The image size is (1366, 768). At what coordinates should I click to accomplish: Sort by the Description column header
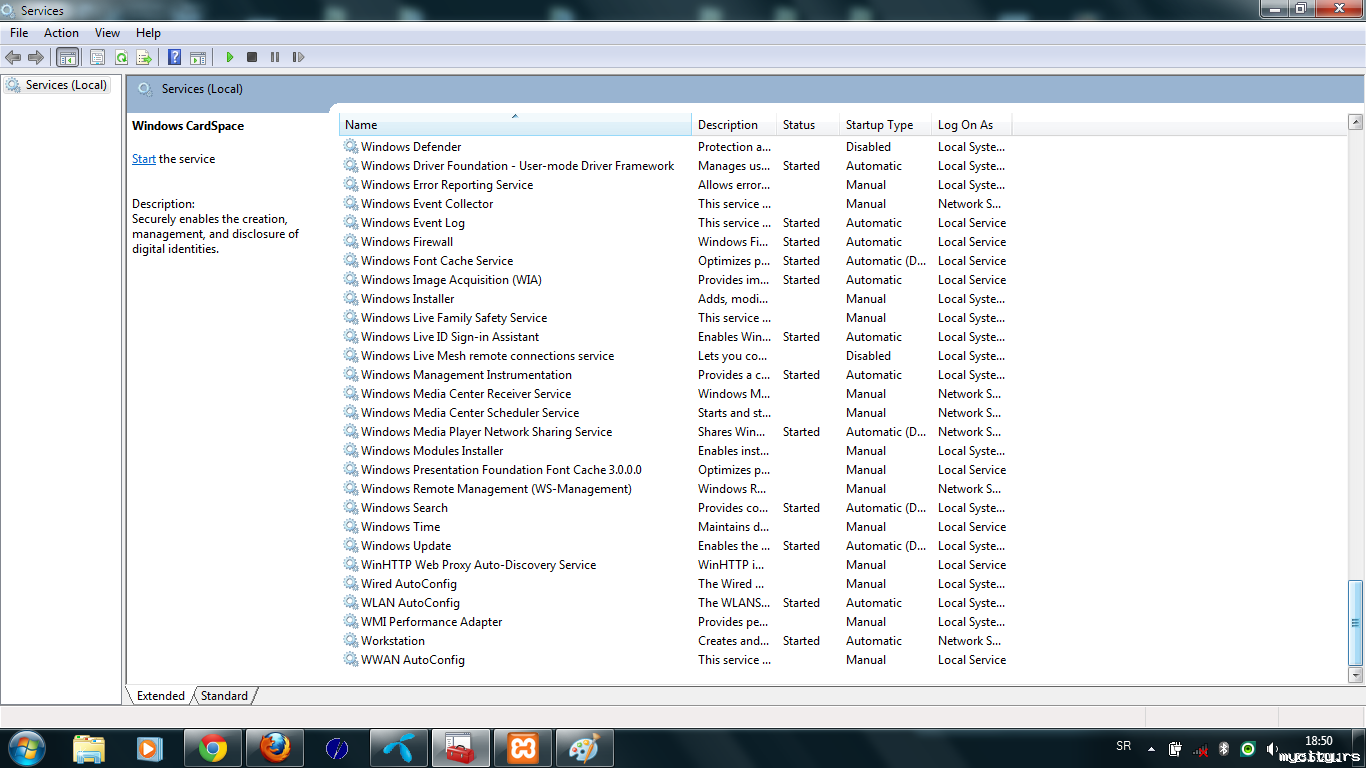(x=734, y=125)
